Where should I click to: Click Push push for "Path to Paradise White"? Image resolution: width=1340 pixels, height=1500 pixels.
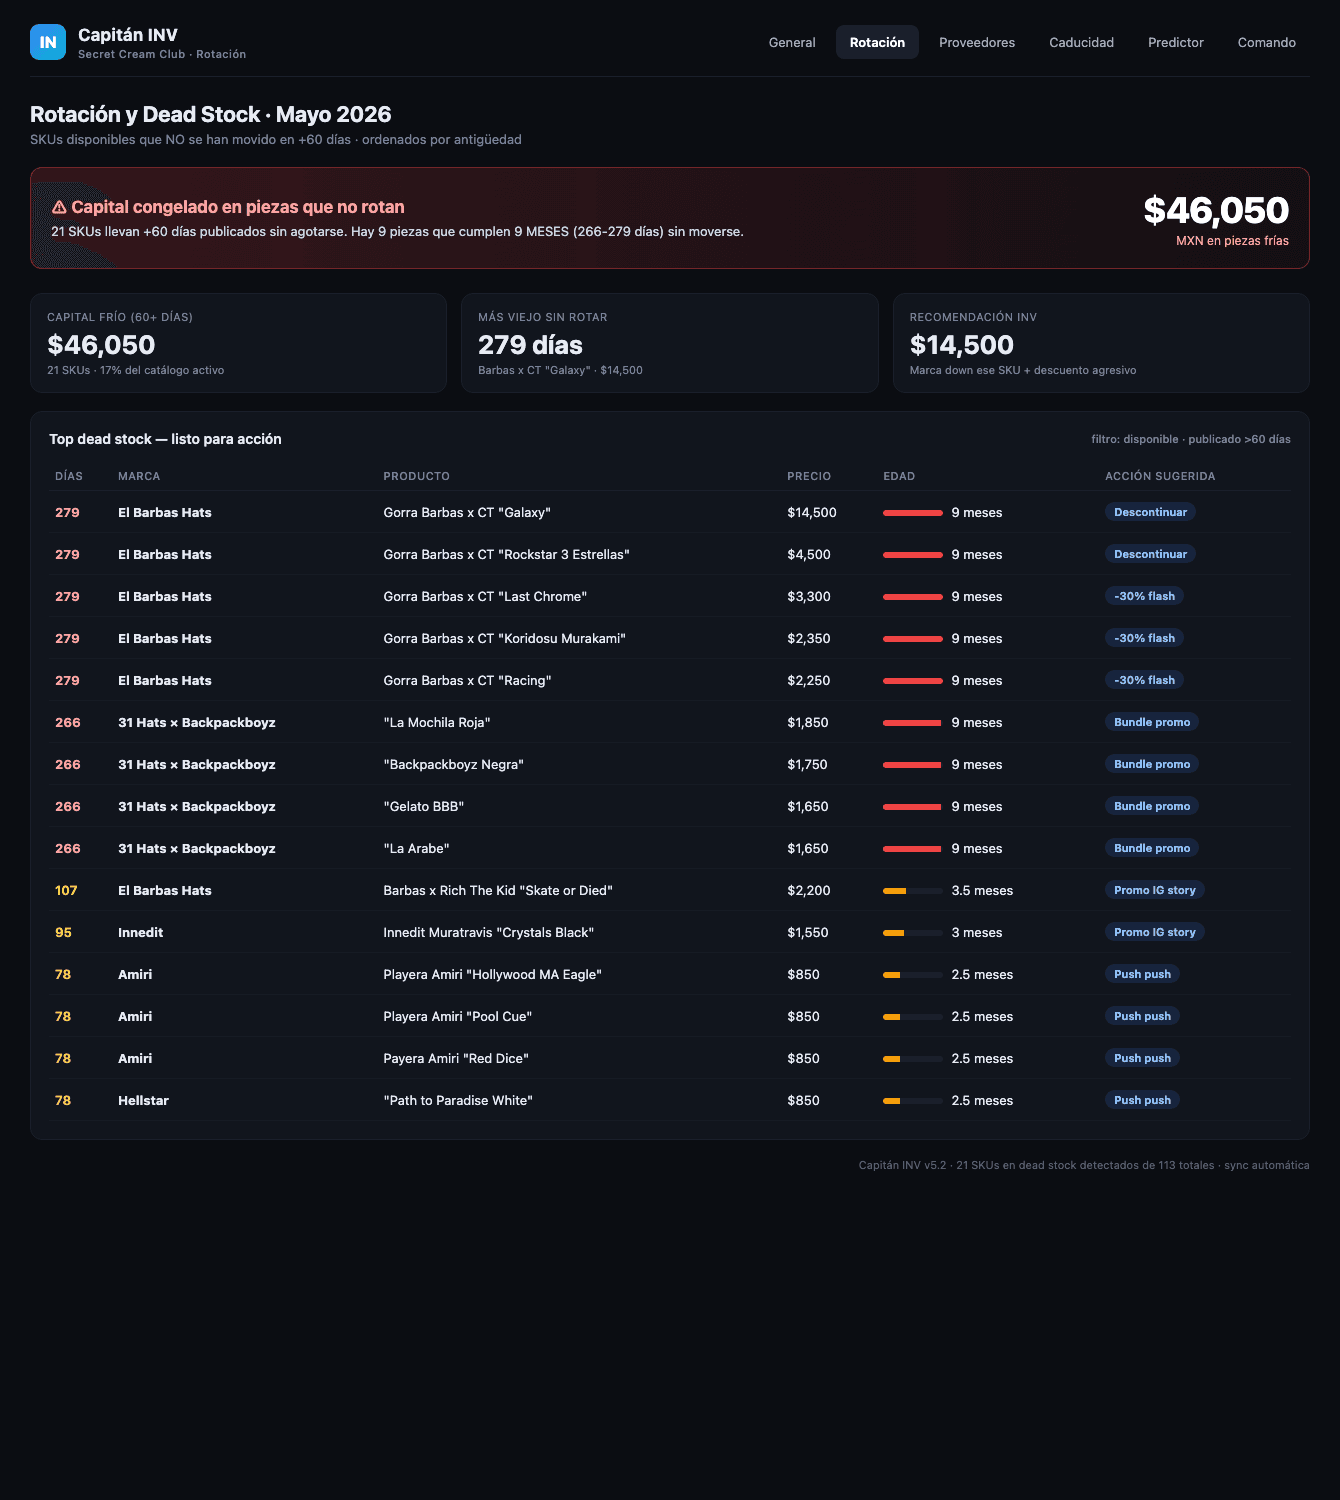pyautogui.click(x=1142, y=1100)
